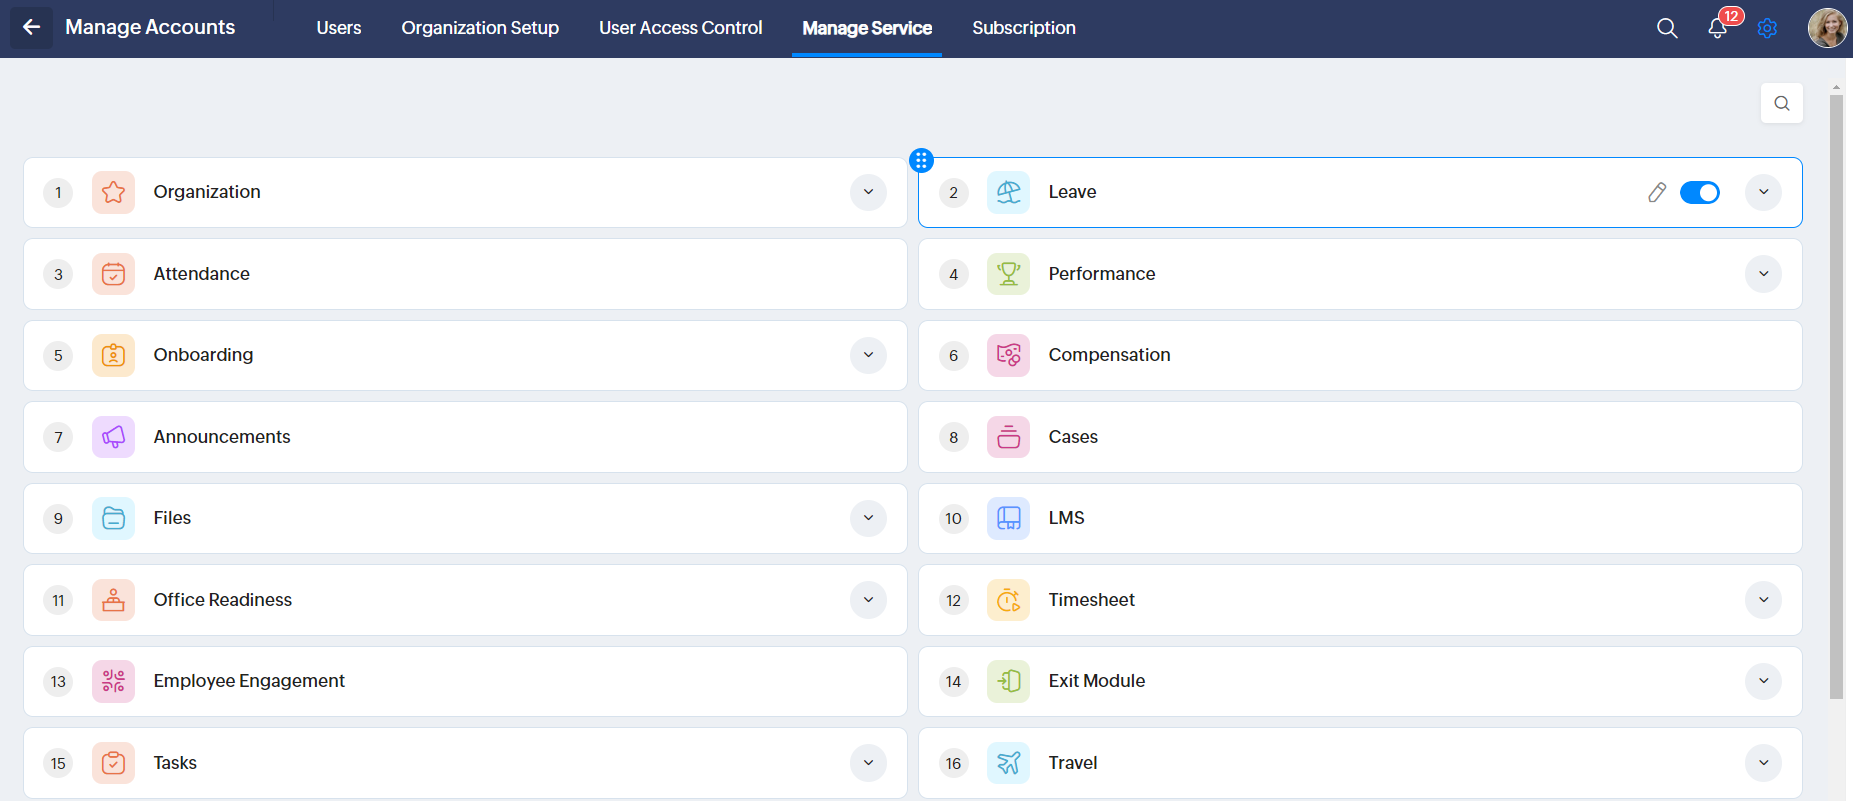The image size is (1853, 801).
Task: Expand the Exit Module chevron
Action: 1763,681
